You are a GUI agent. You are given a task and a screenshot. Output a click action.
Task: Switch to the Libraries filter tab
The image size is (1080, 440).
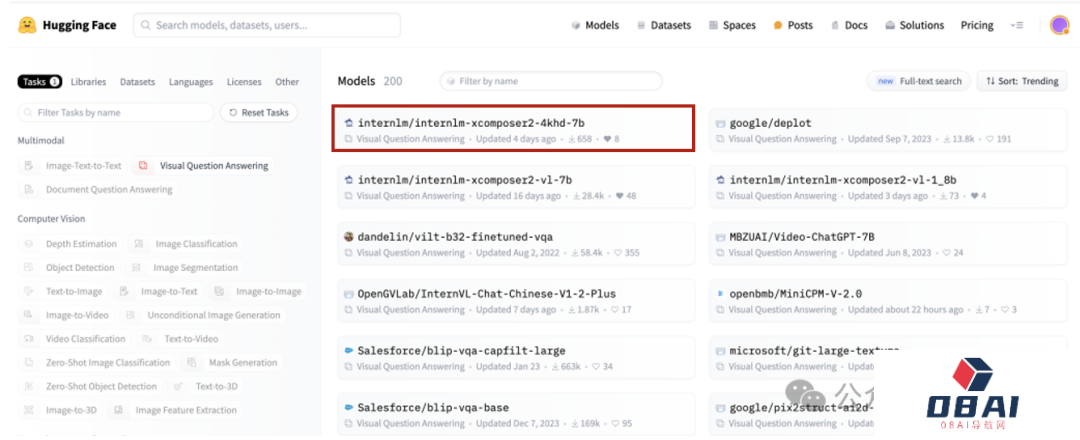click(x=89, y=82)
